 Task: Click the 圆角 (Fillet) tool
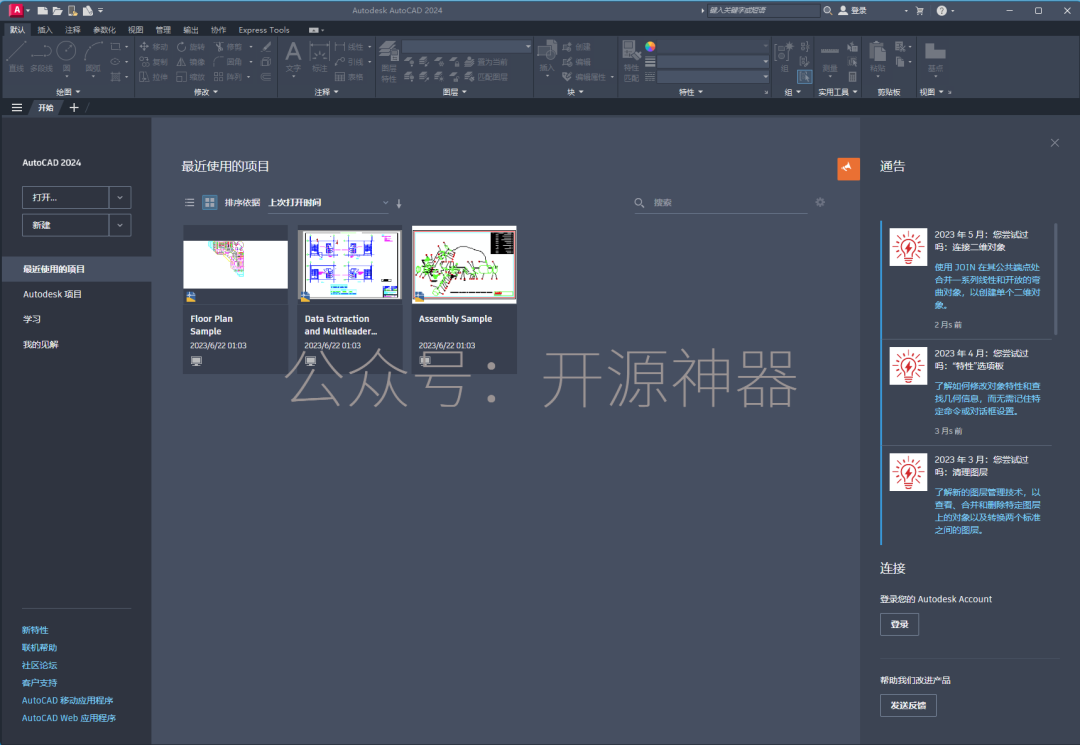[228, 62]
